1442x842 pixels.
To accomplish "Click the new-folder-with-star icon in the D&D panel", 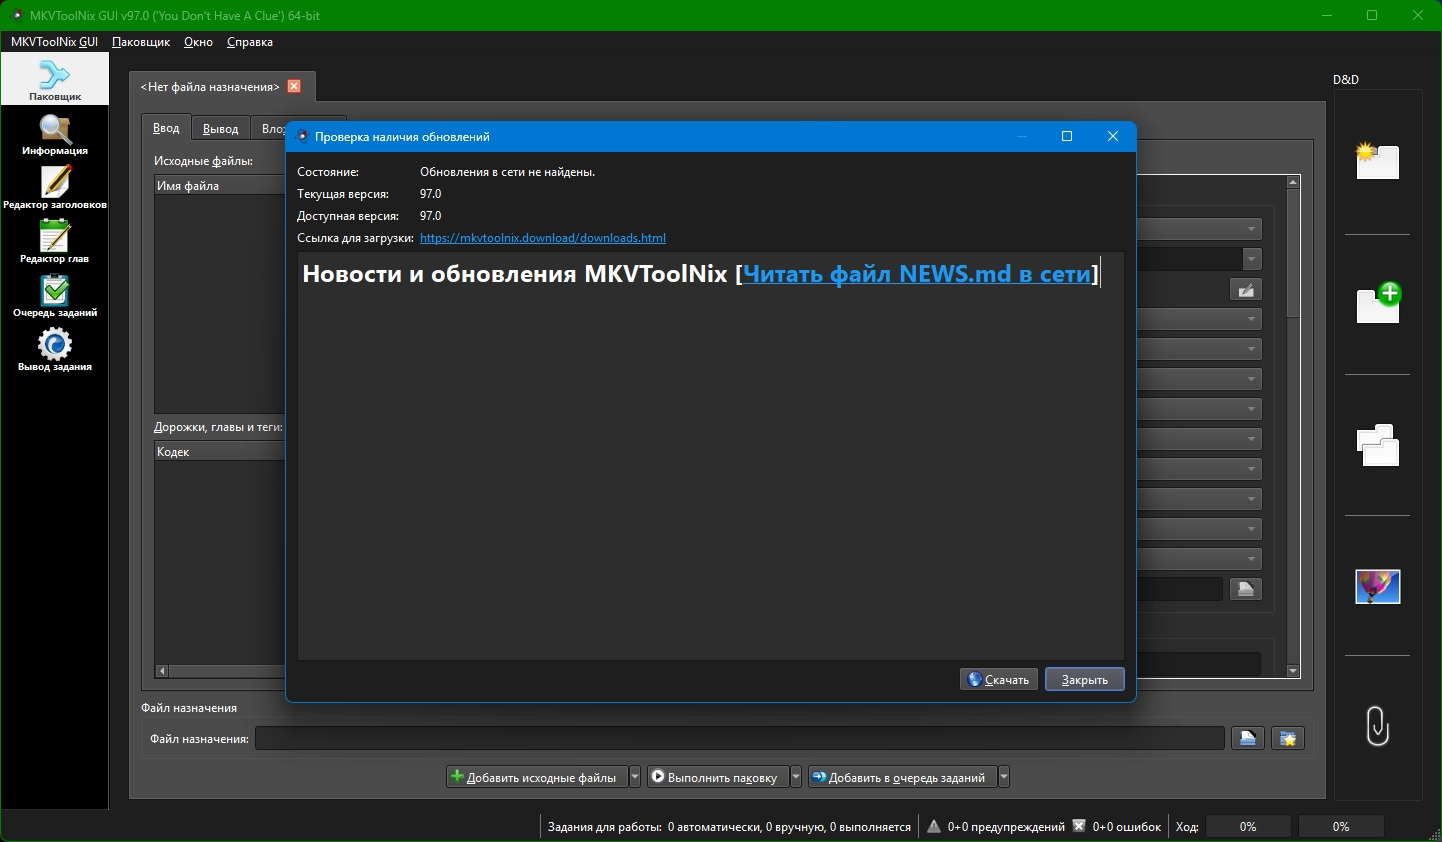I will coord(1377,161).
